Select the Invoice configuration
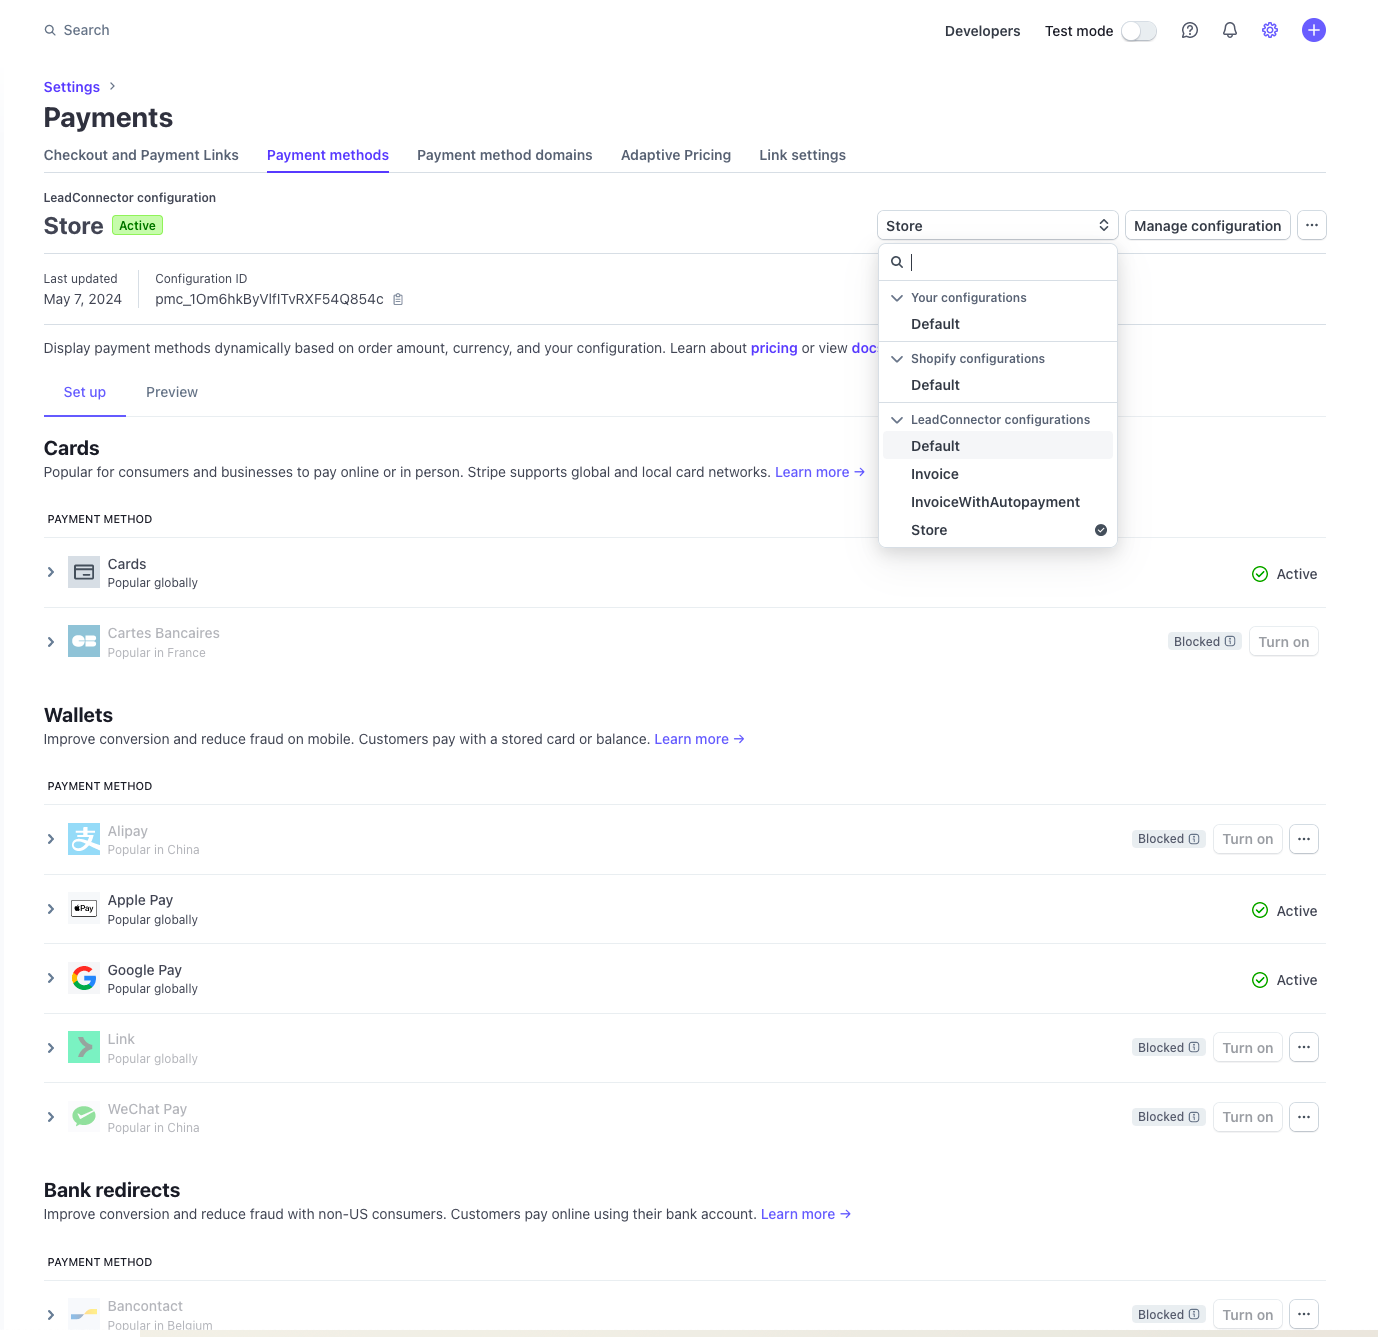 point(998,474)
